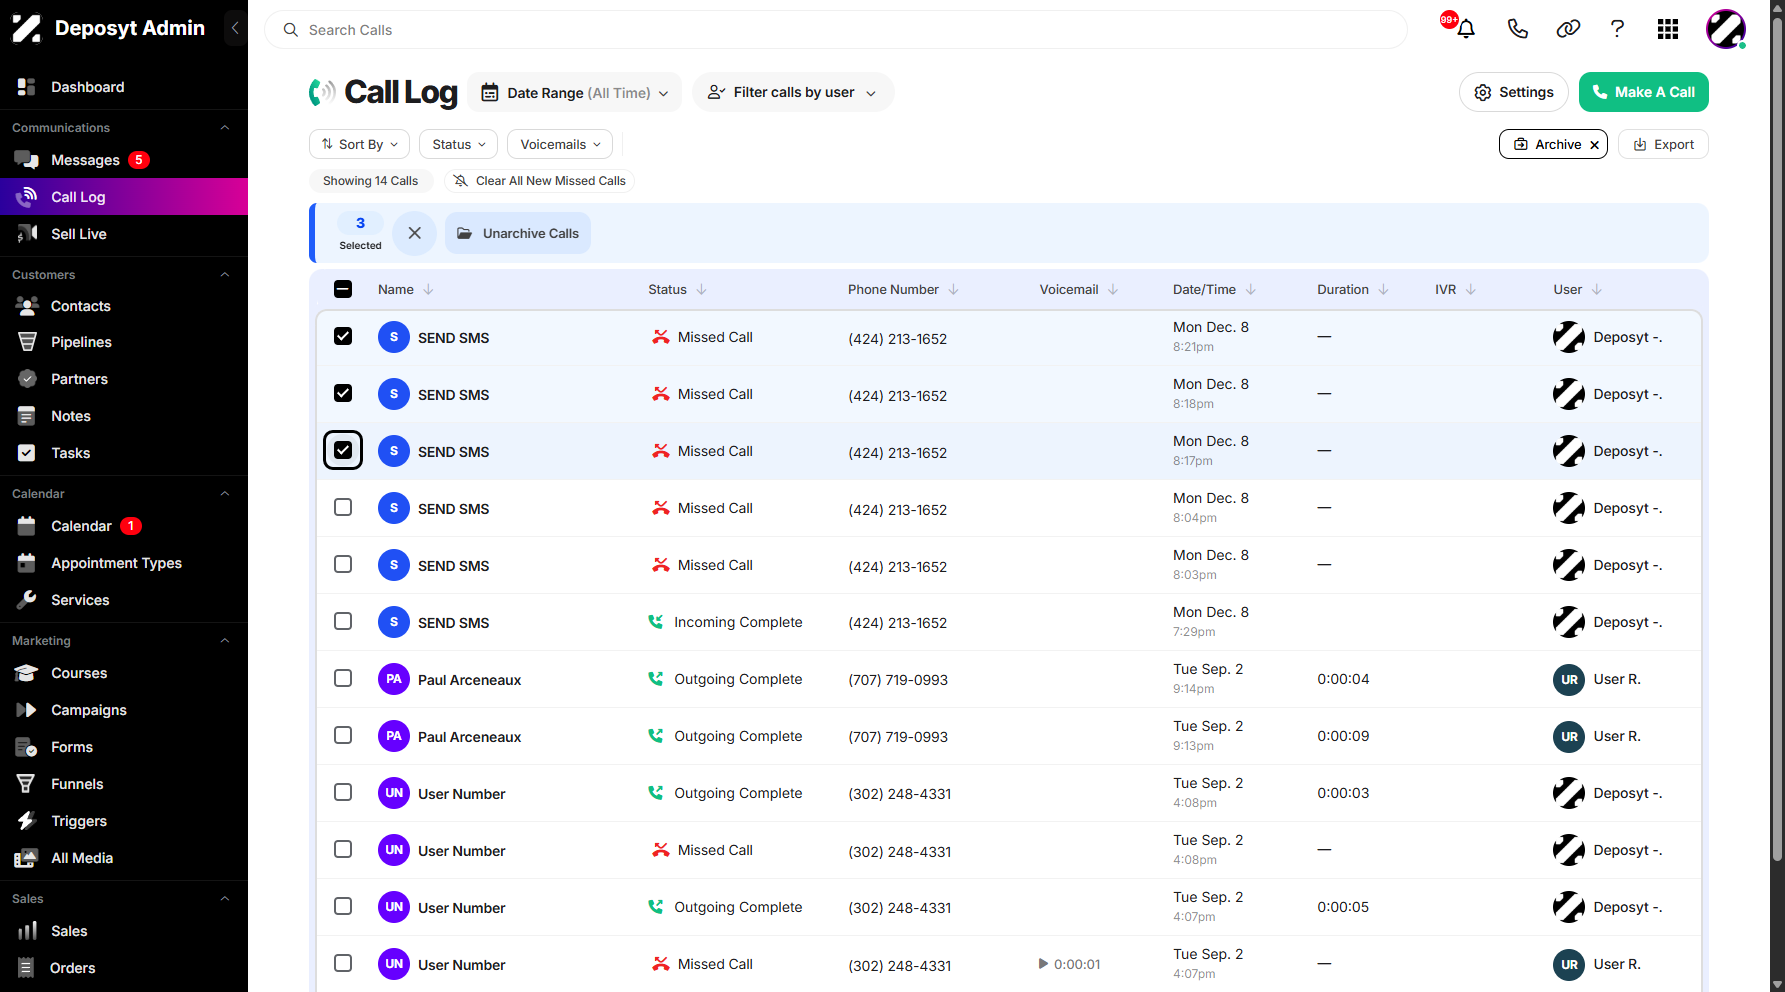
Task: Check the Incoming Complete 7:29pm call
Action: tap(343, 621)
